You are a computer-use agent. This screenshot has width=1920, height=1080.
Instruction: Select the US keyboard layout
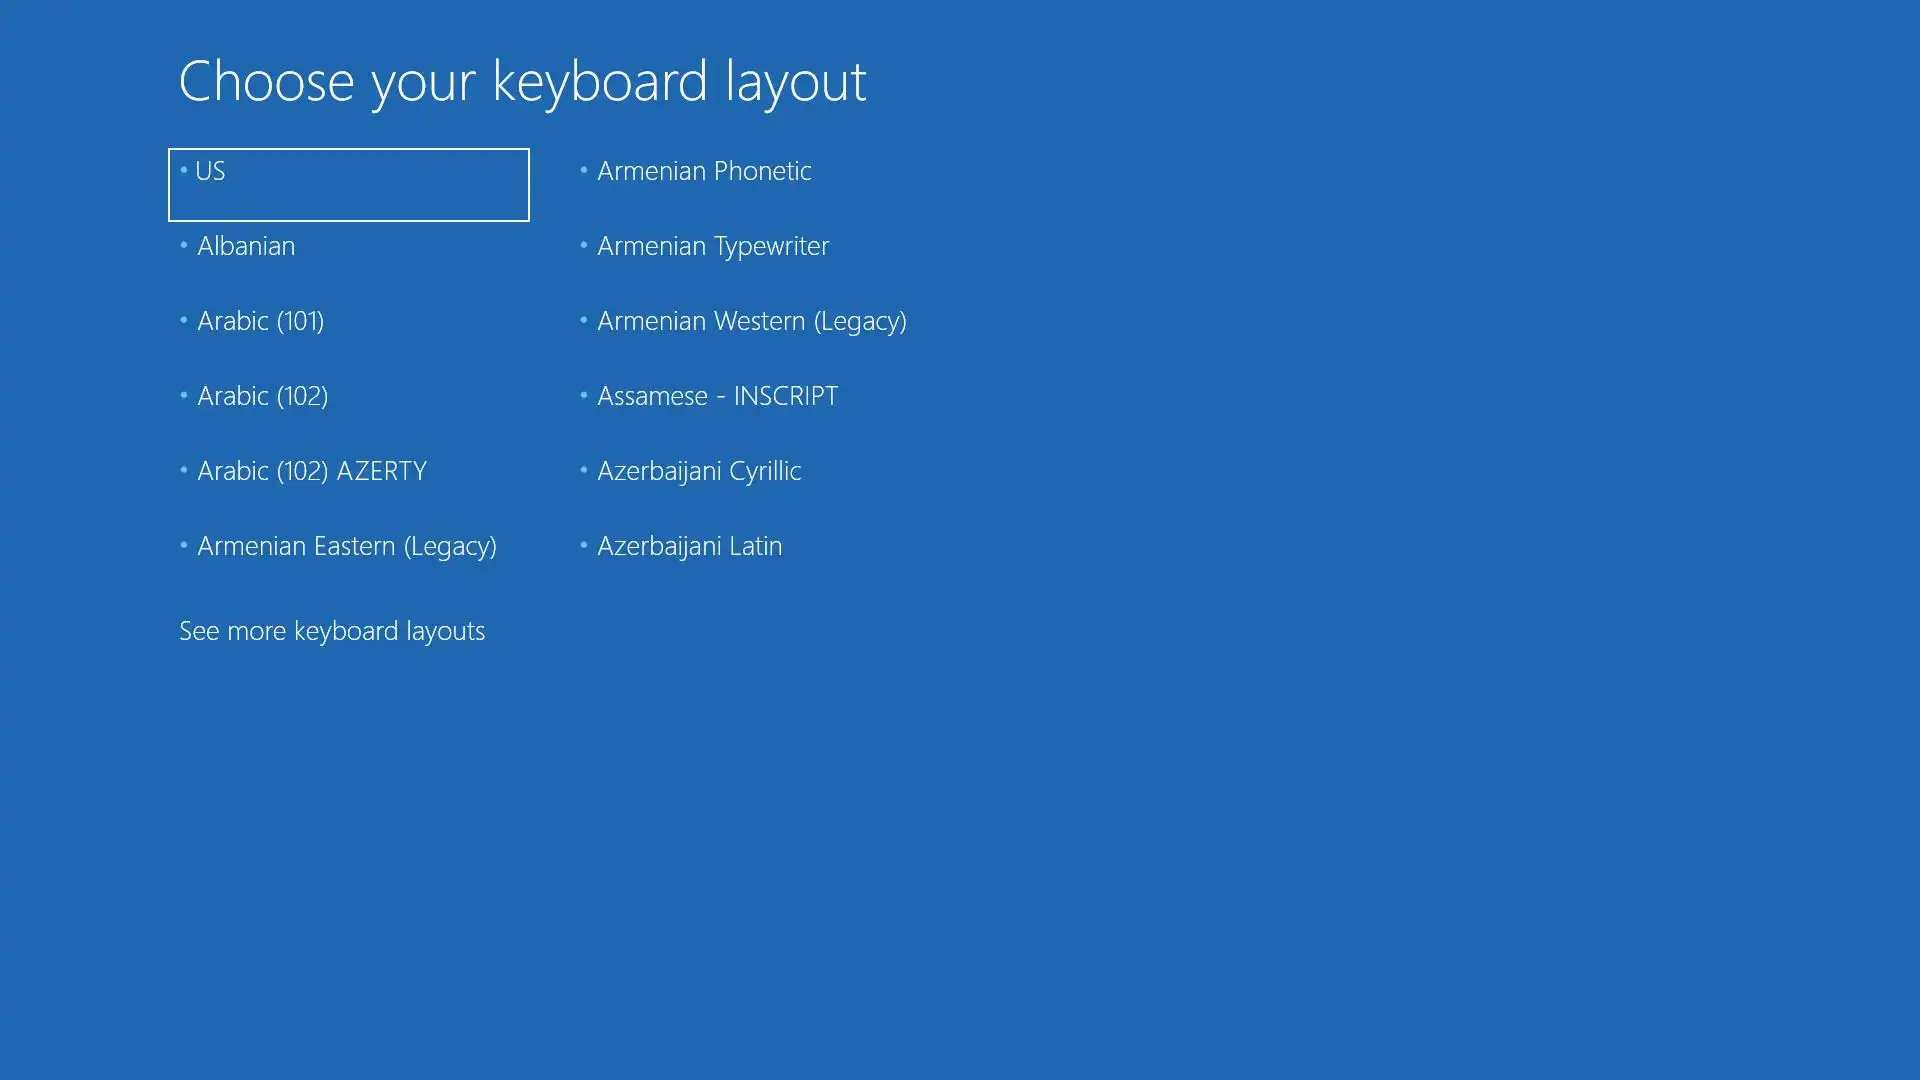pos(348,184)
